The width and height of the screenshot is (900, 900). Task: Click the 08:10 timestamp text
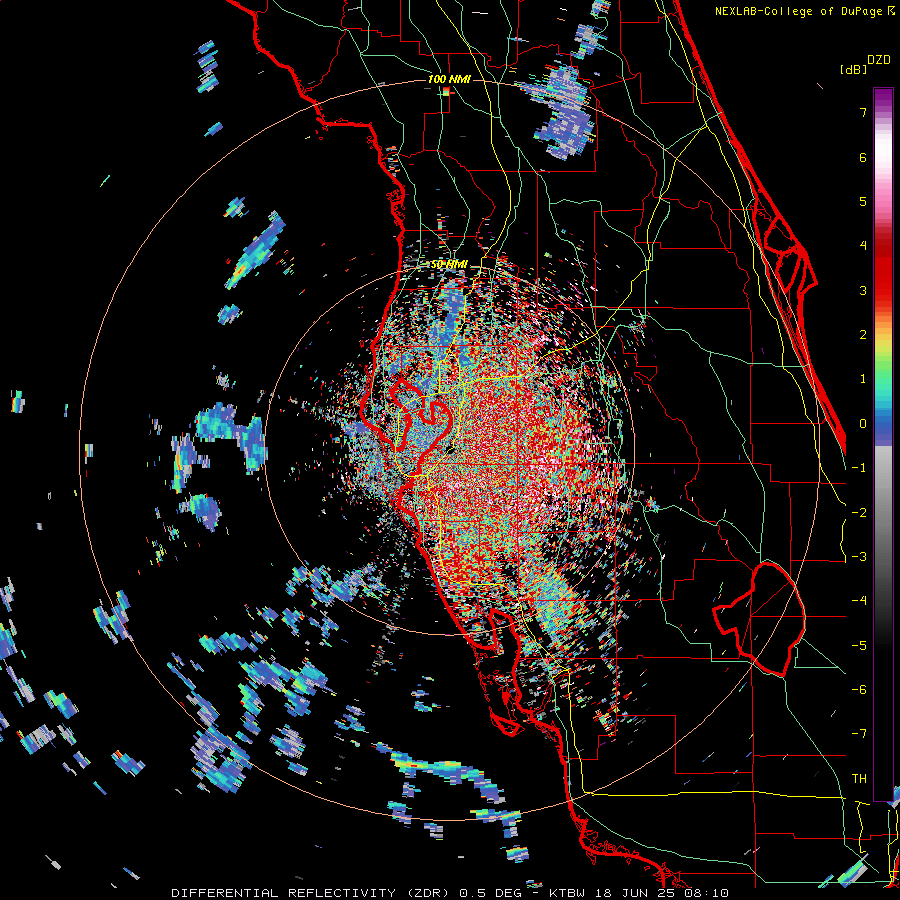click(x=707, y=893)
